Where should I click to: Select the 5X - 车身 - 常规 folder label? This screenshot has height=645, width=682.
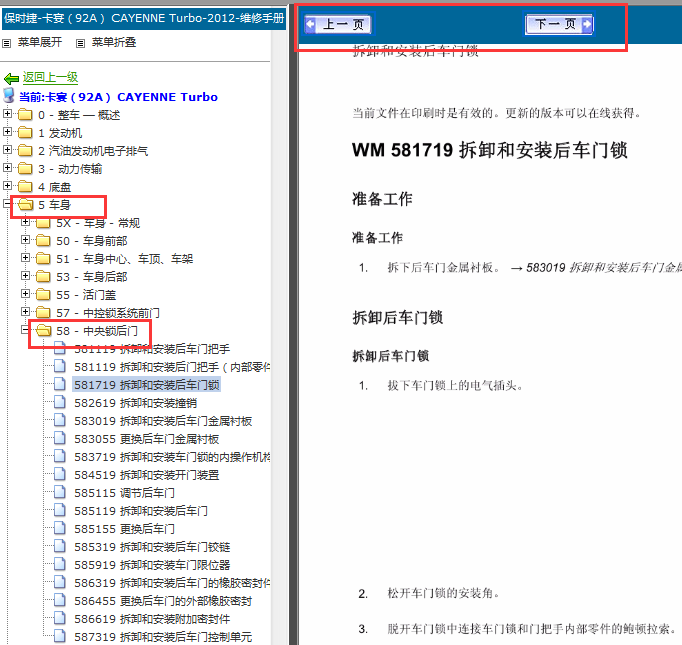point(98,223)
